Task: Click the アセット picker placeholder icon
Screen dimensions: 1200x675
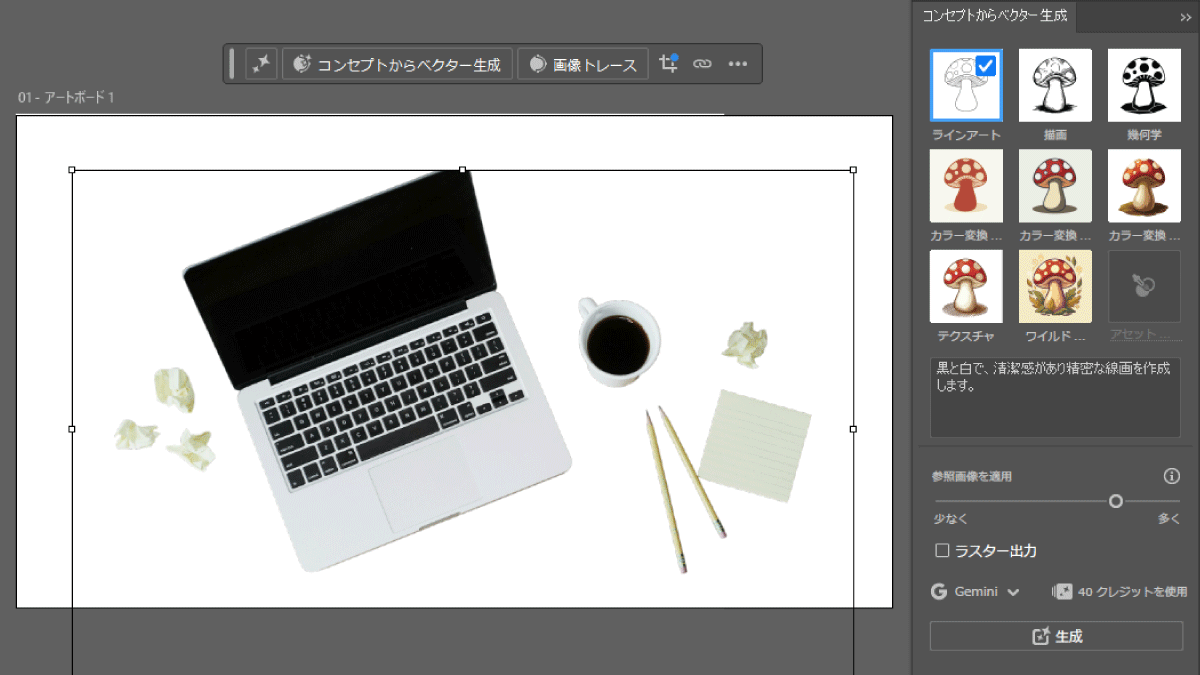Action: (x=1144, y=286)
